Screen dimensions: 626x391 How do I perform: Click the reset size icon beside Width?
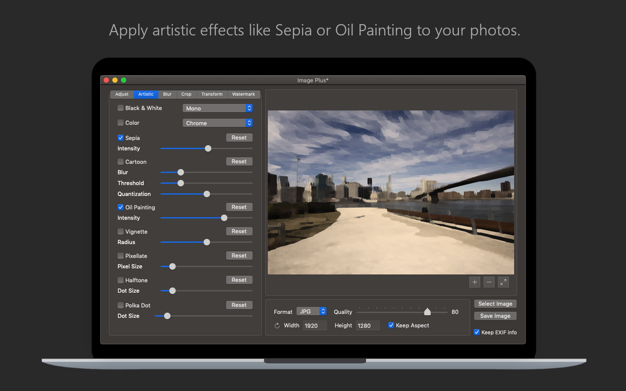pyautogui.click(x=277, y=326)
